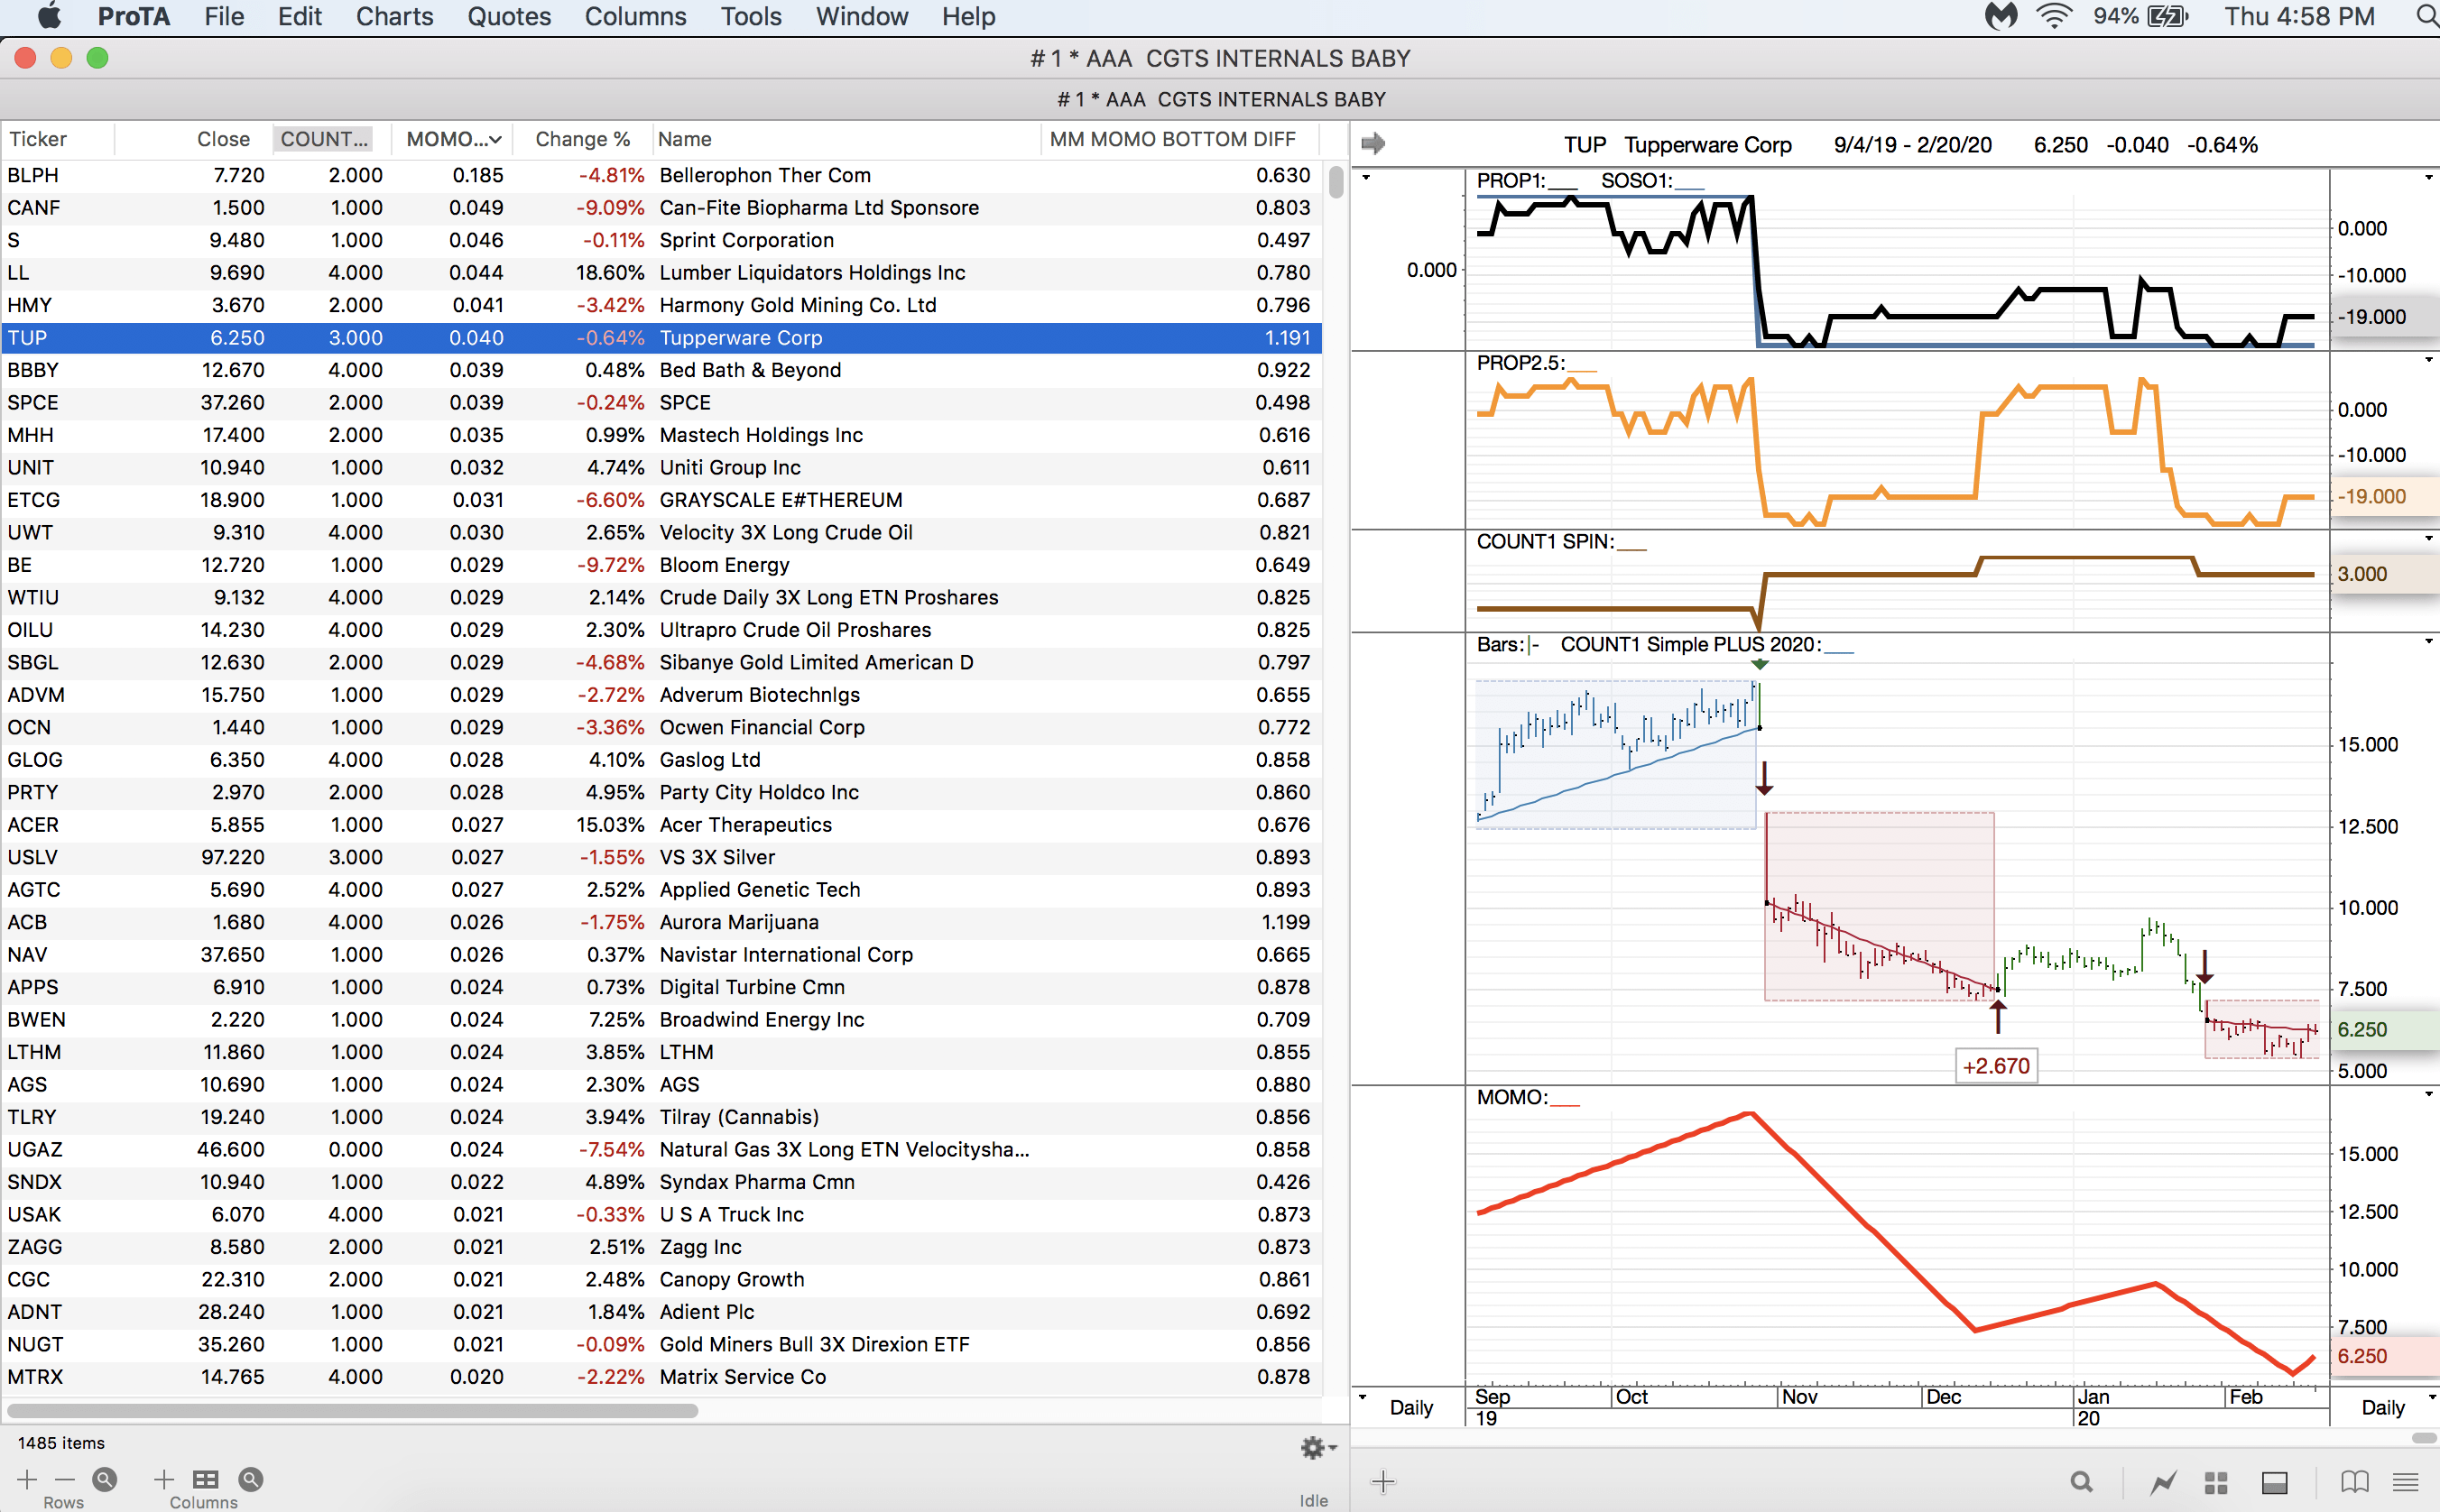Click the search rows magnifier icon
The image size is (2440, 1512).
click(104, 1479)
